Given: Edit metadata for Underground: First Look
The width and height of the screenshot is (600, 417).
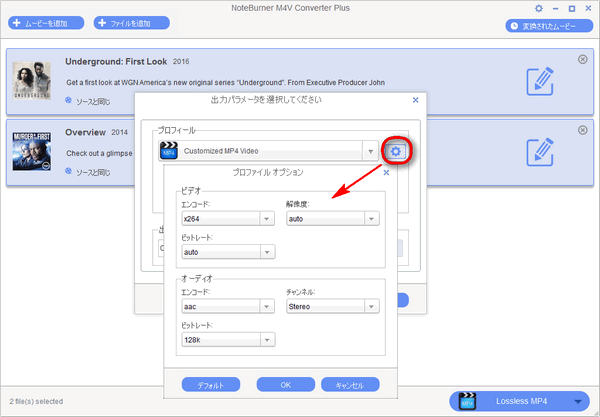Looking at the screenshot, I should click(x=540, y=81).
